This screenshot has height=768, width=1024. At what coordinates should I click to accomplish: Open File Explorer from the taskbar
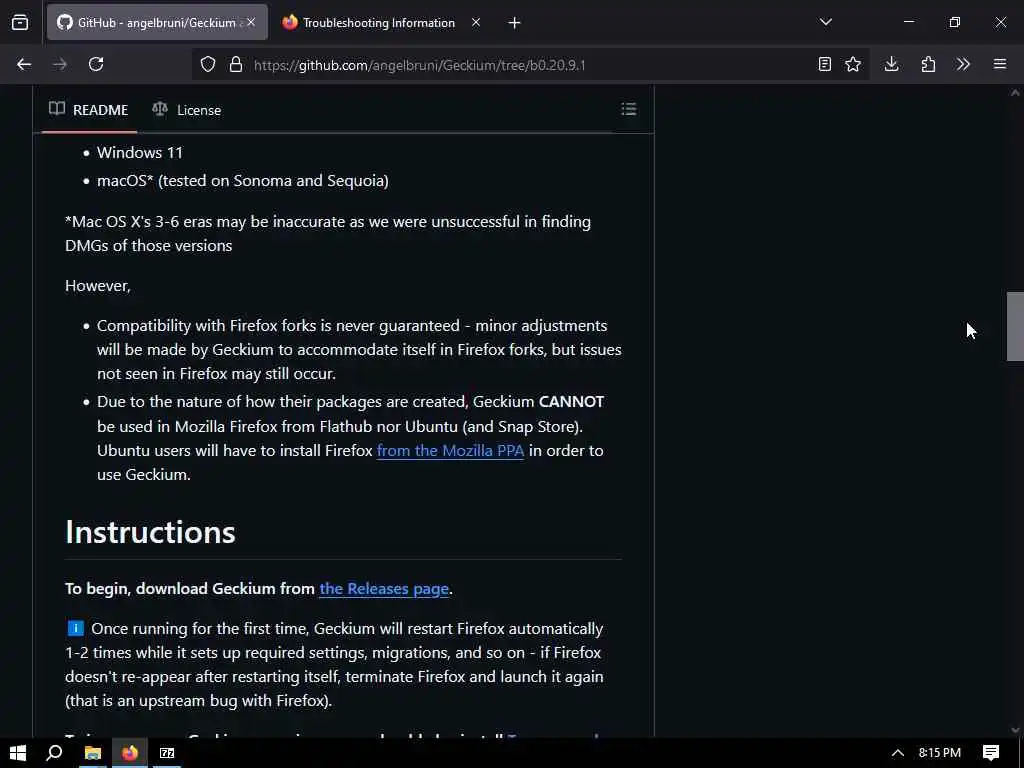[x=93, y=753]
